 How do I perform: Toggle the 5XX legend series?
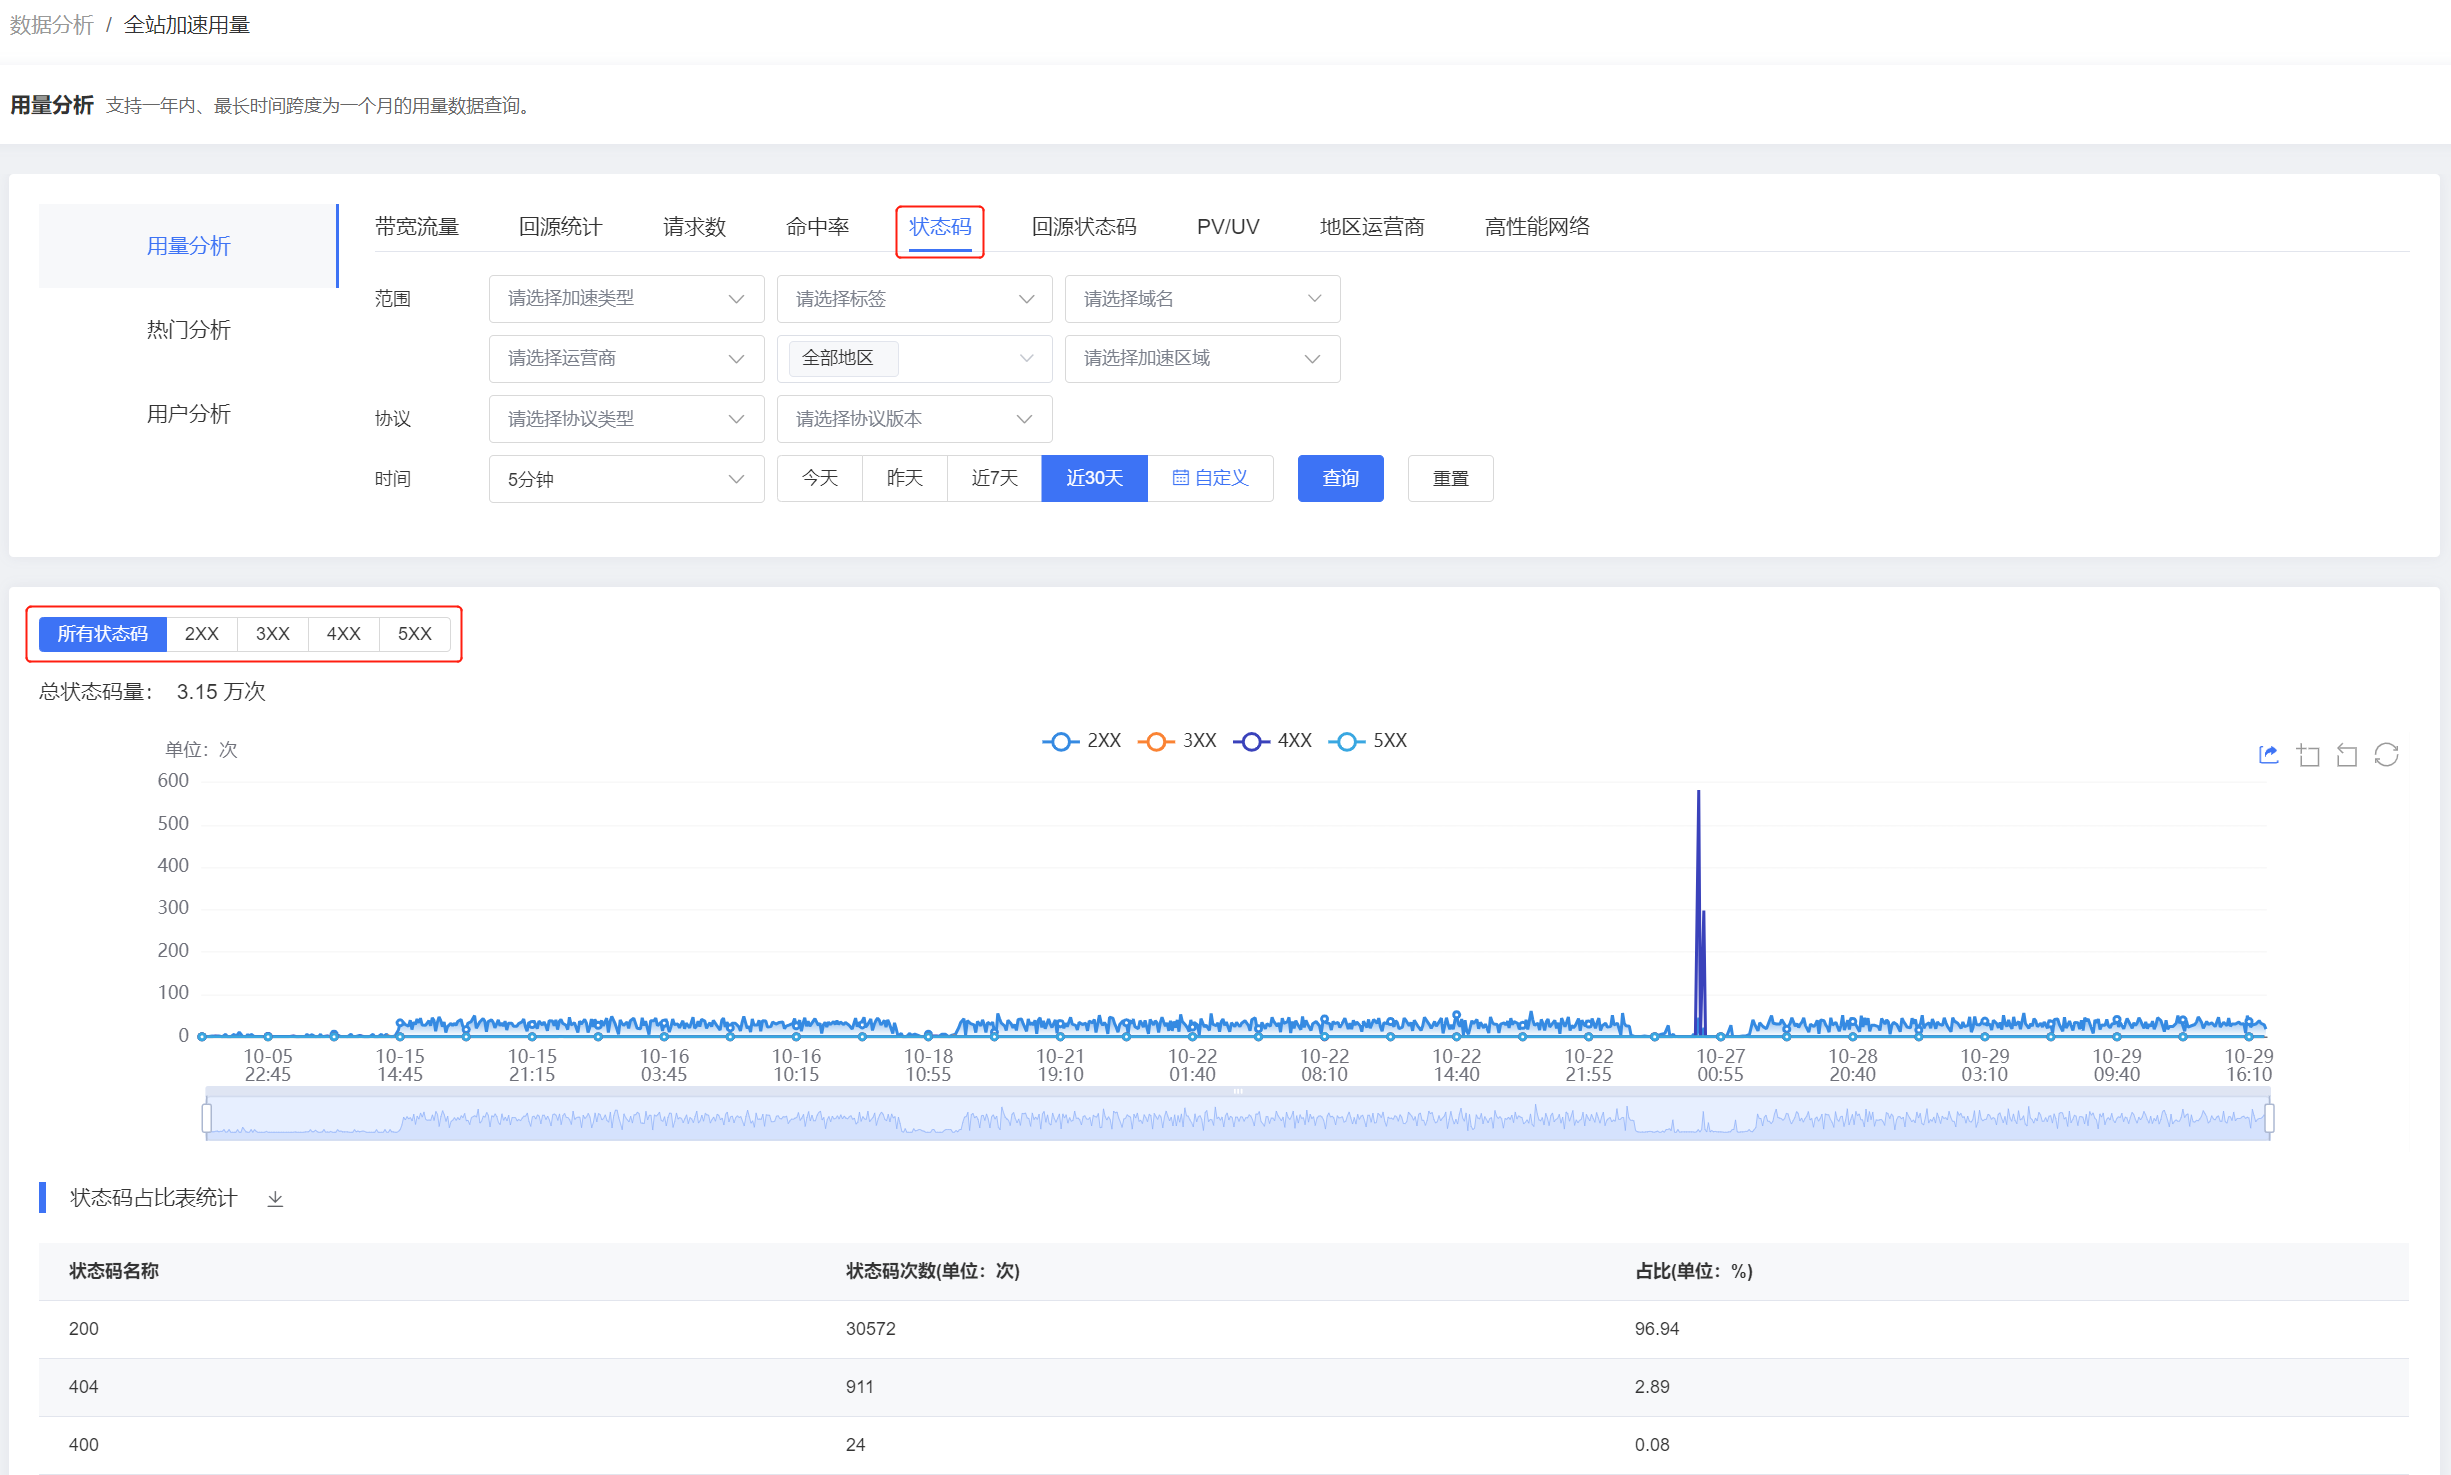(x=1367, y=741)
